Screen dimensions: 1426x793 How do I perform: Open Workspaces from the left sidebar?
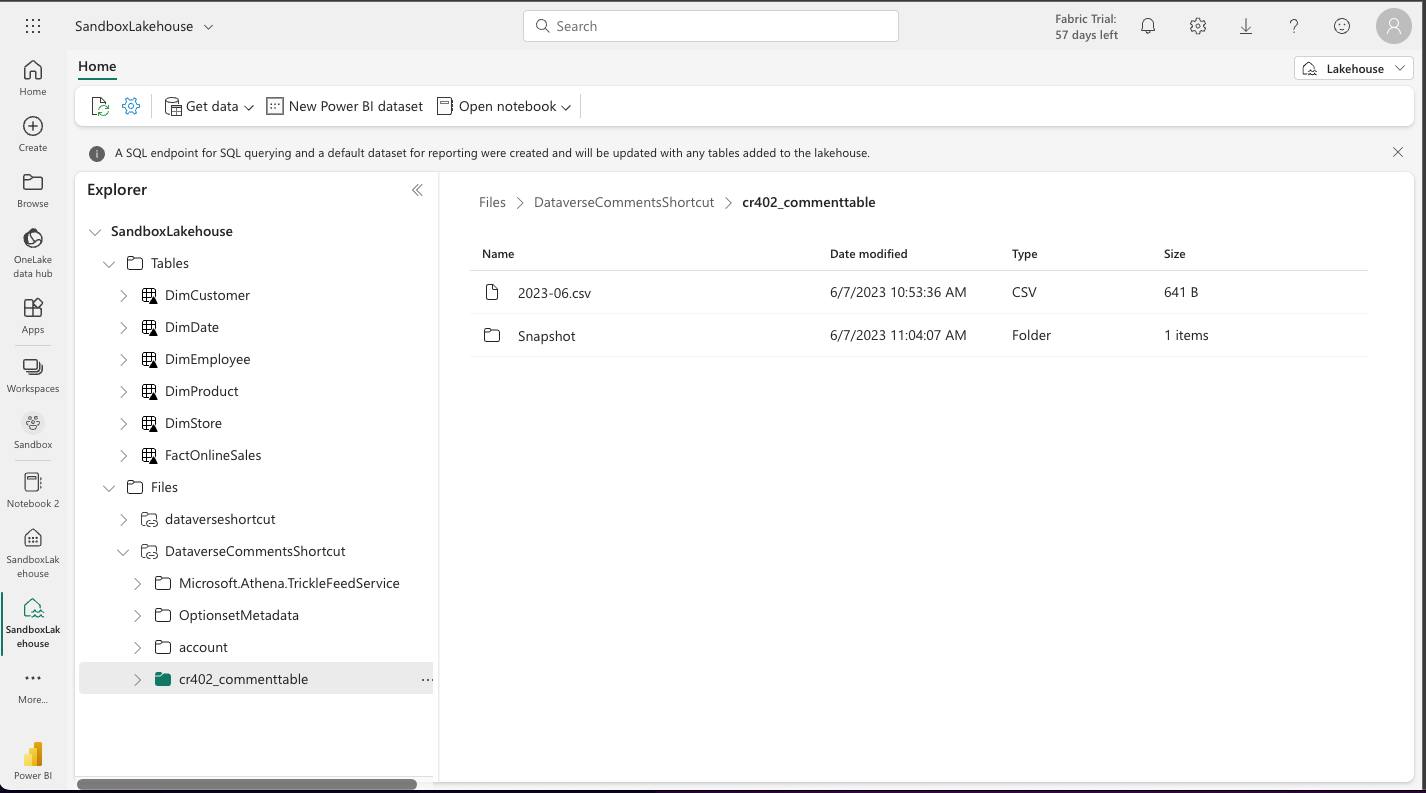click(x=33, y=375)
